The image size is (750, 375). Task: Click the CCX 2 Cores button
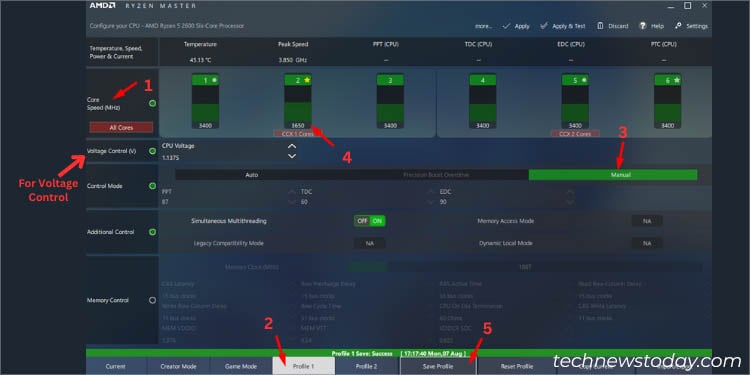point(575,134)
